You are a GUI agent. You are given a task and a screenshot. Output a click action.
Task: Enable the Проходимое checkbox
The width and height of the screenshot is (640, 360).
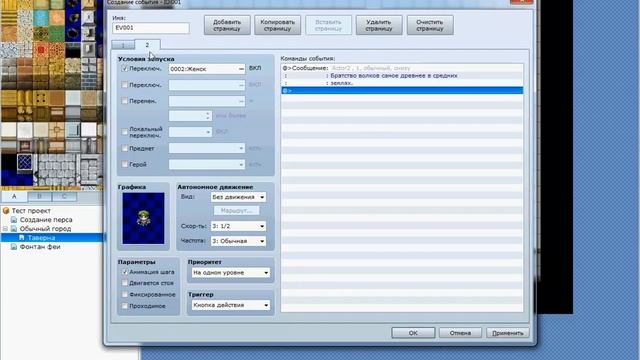coord(124,306)
